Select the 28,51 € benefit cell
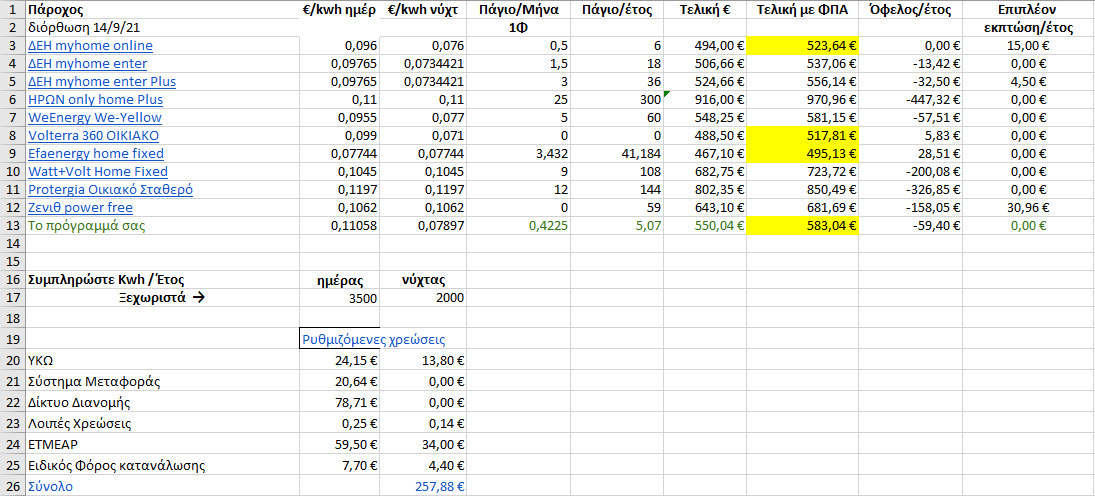 pos(911,154)
